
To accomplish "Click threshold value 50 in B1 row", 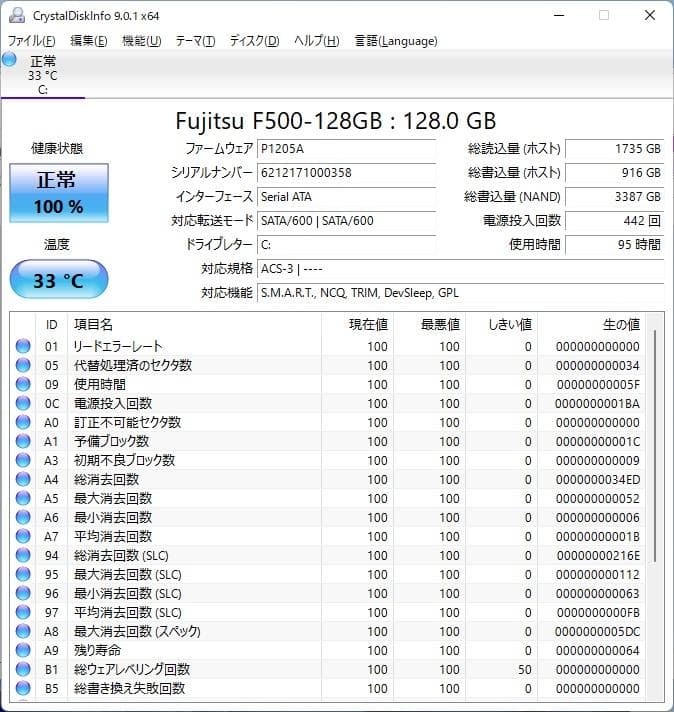I will (525, 669).
